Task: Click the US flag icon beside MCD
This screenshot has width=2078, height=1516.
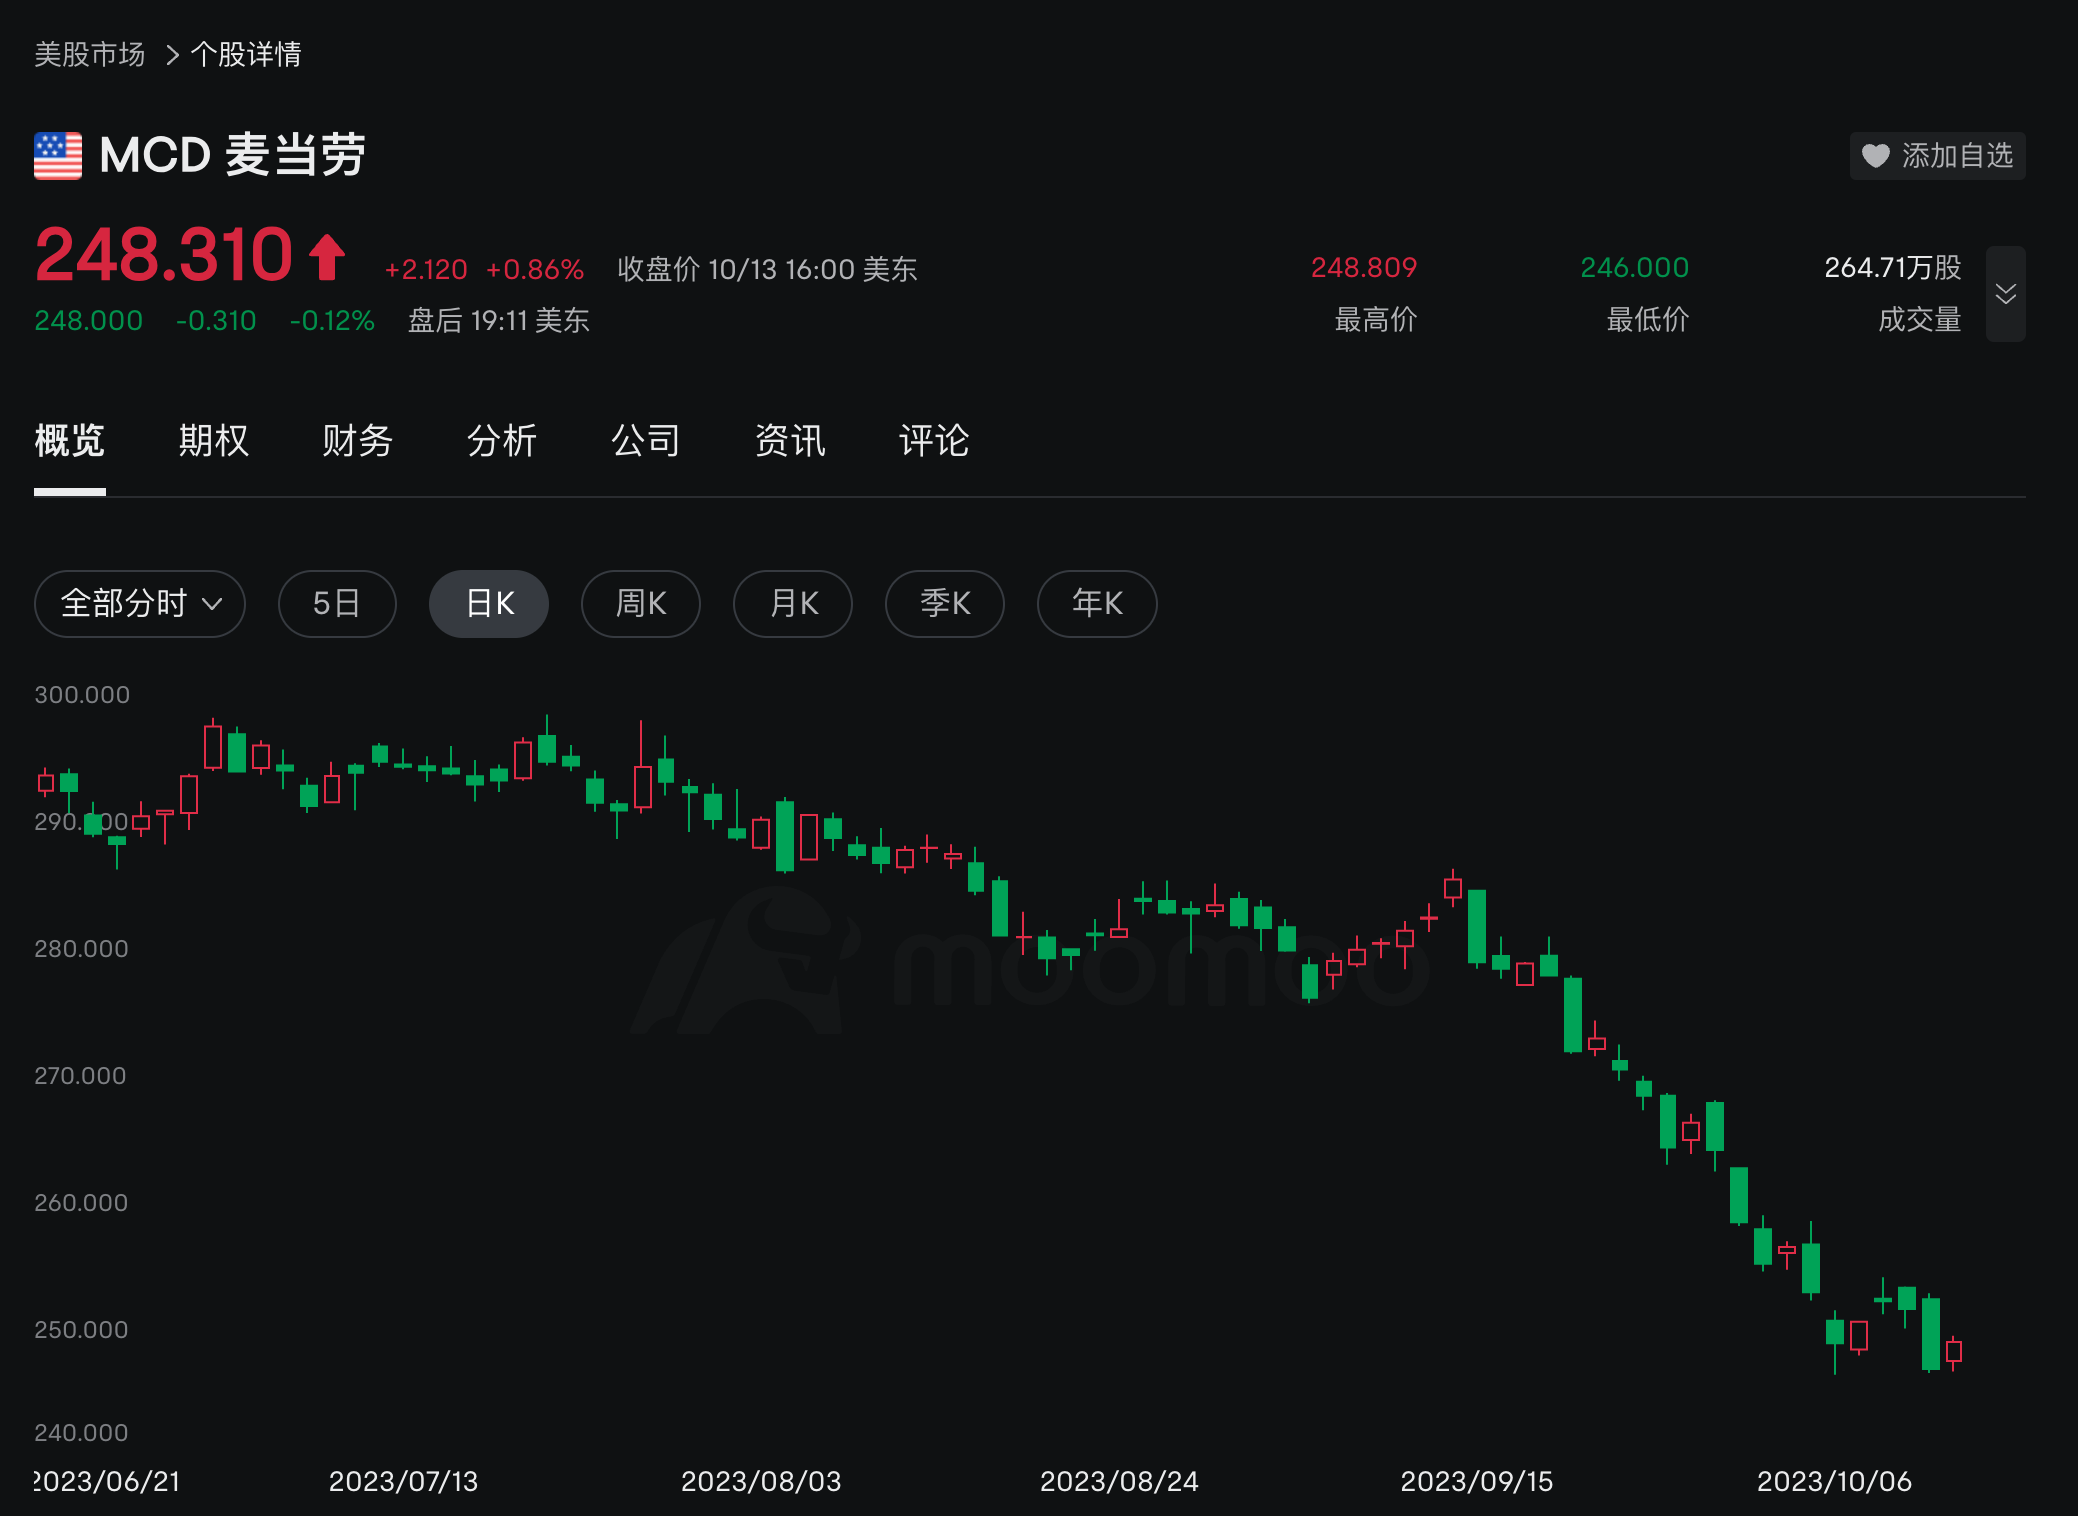Action: (58, 156)
